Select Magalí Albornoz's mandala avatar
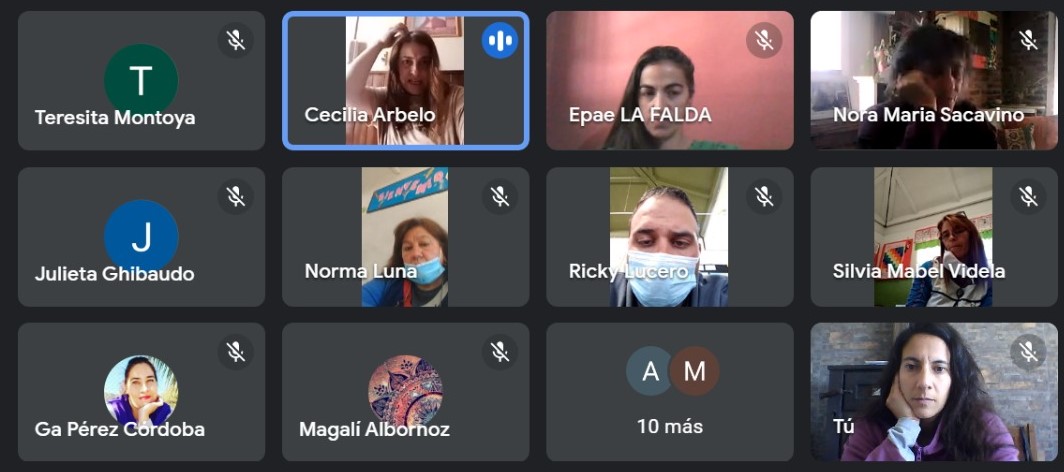Viewport: 1064px width, 472px height. click(405, 391)
